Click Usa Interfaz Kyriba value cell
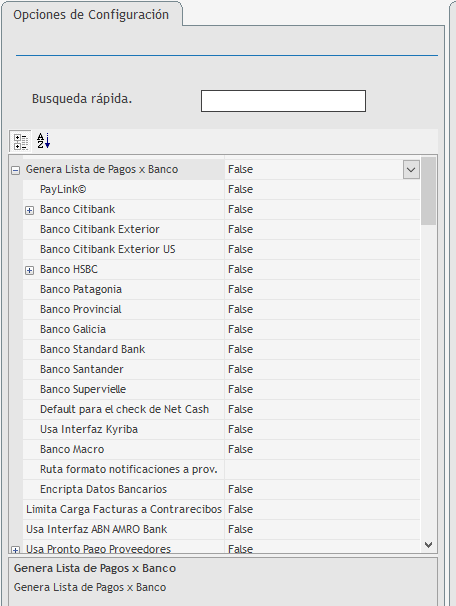Image resolution: width=456 pixels, height=606 pixels. (322, 429)
